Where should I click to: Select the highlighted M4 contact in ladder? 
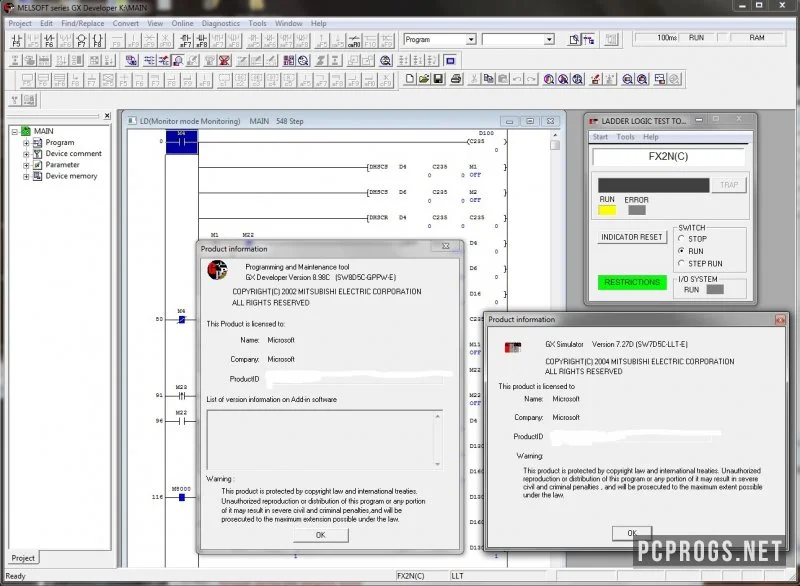[182, 142]
